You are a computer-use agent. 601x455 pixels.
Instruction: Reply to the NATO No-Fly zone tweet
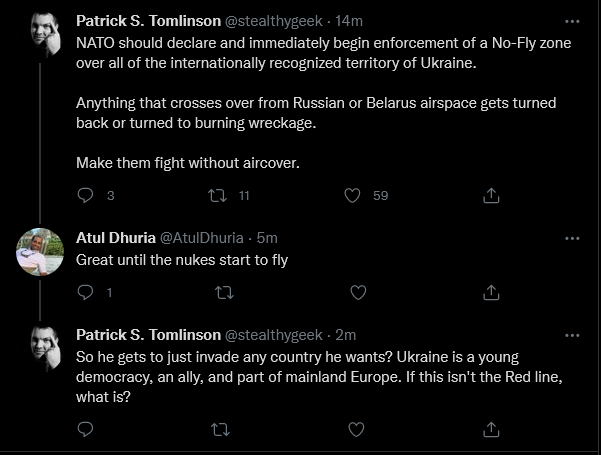click(85, 195)
